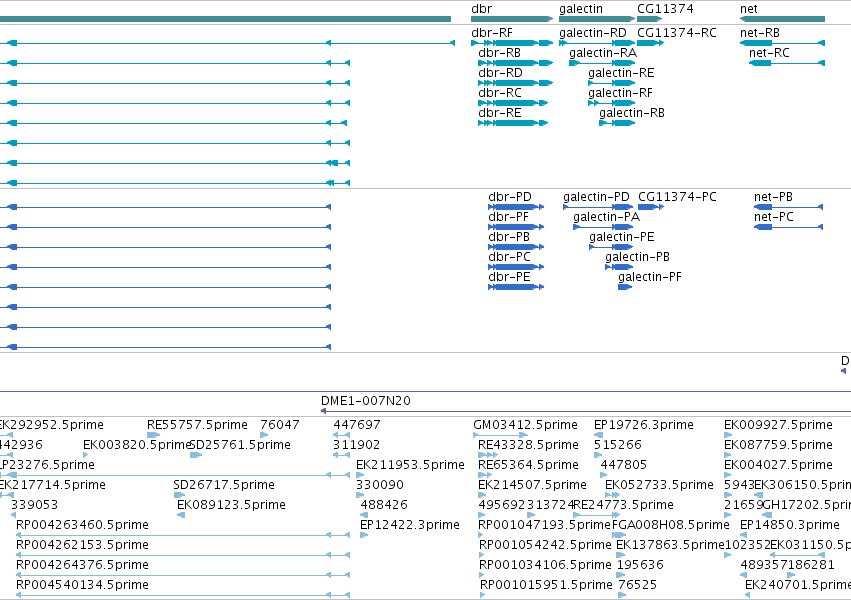Click CG11374-RC transcript label
This screenshot has width=851, height=600.
677,33
